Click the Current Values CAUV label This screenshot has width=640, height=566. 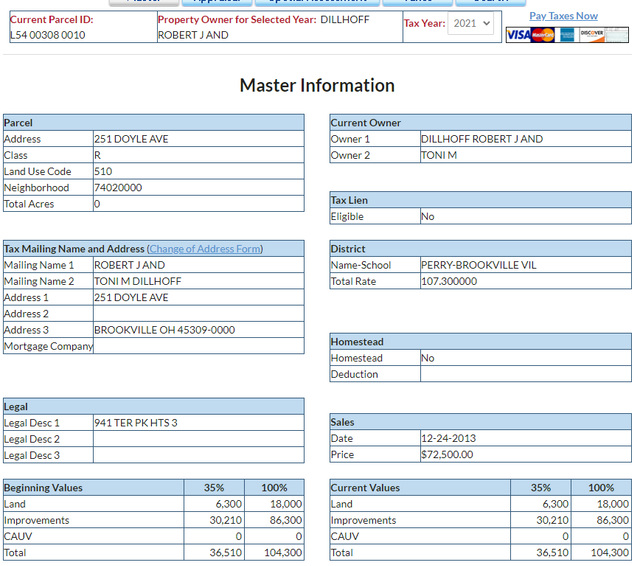click(x=344, y=536)
